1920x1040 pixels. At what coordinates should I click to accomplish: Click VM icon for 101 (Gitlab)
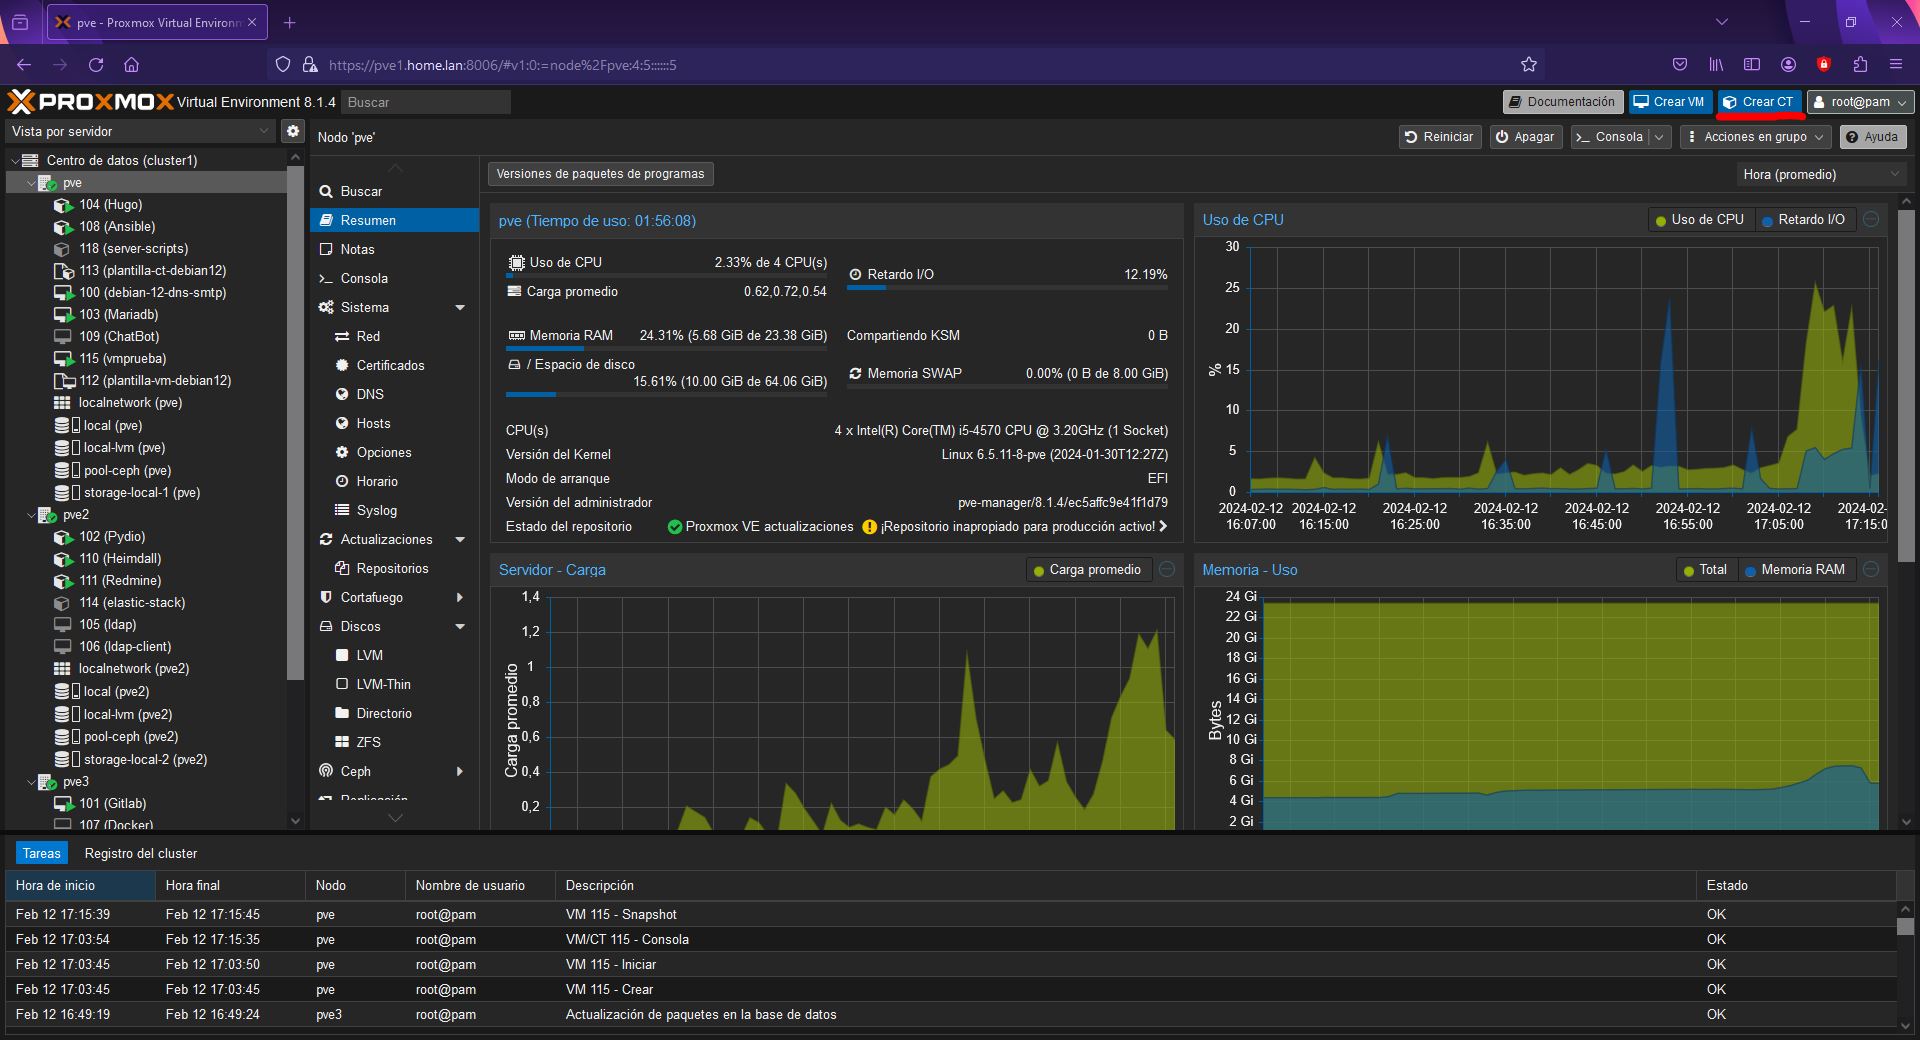pos(62,804)
